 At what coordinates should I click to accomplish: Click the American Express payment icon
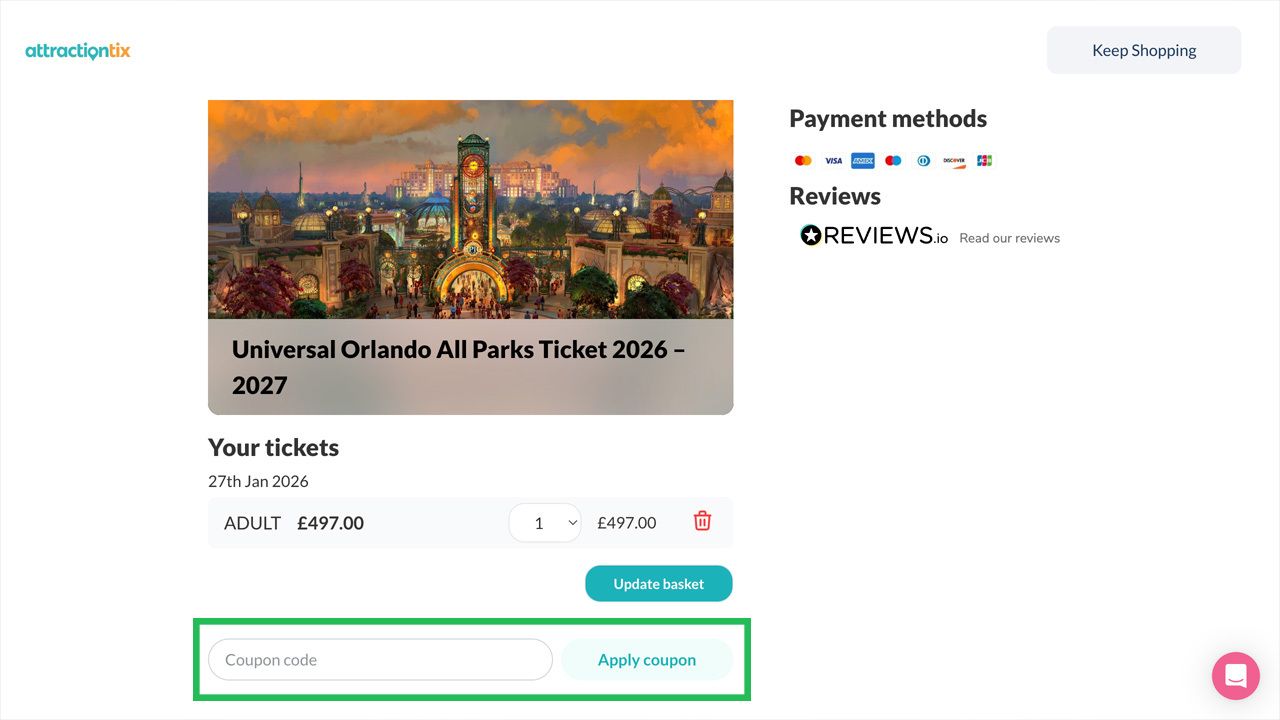click(862, 160)
